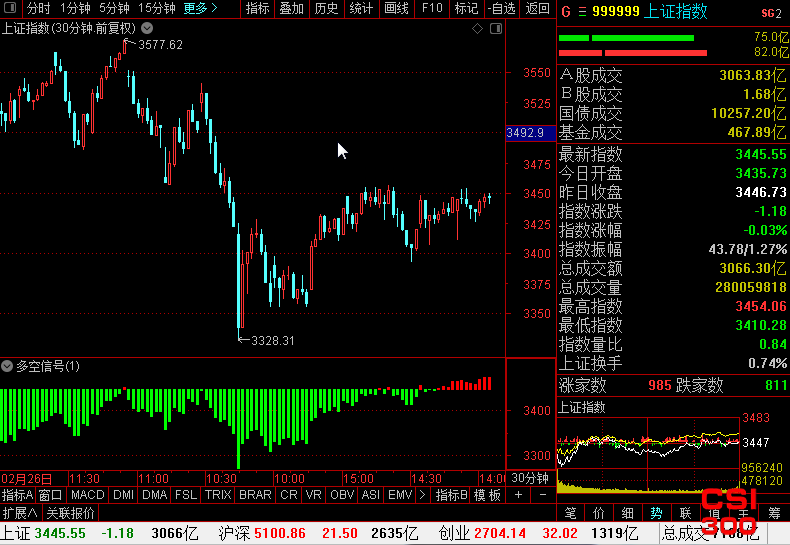Viewport: 790px width, 545px height.
Task: Select the 筹 chip distribution tab
Action: pos(774,513)
